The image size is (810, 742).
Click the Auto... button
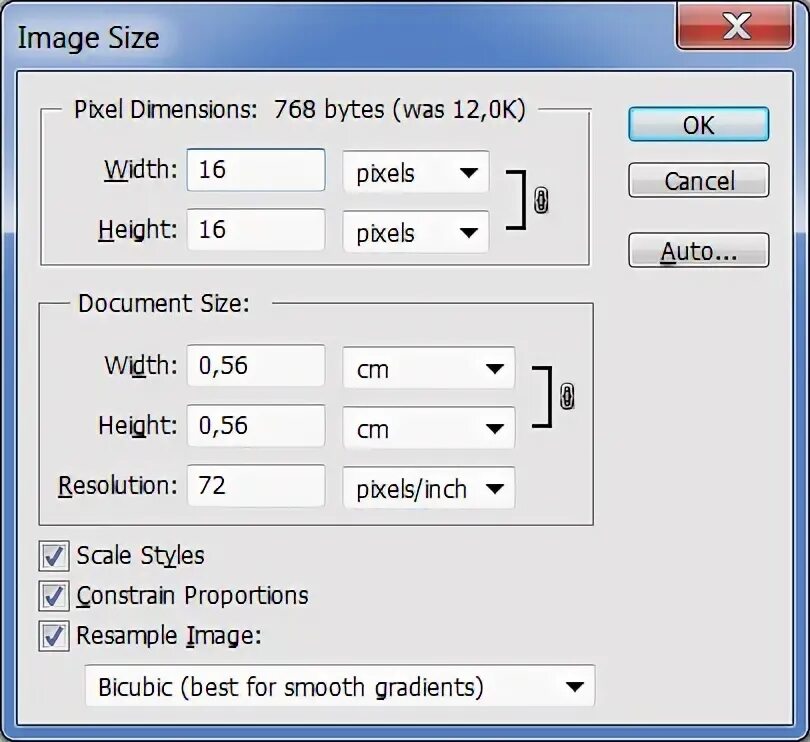(x=698, y=251)
